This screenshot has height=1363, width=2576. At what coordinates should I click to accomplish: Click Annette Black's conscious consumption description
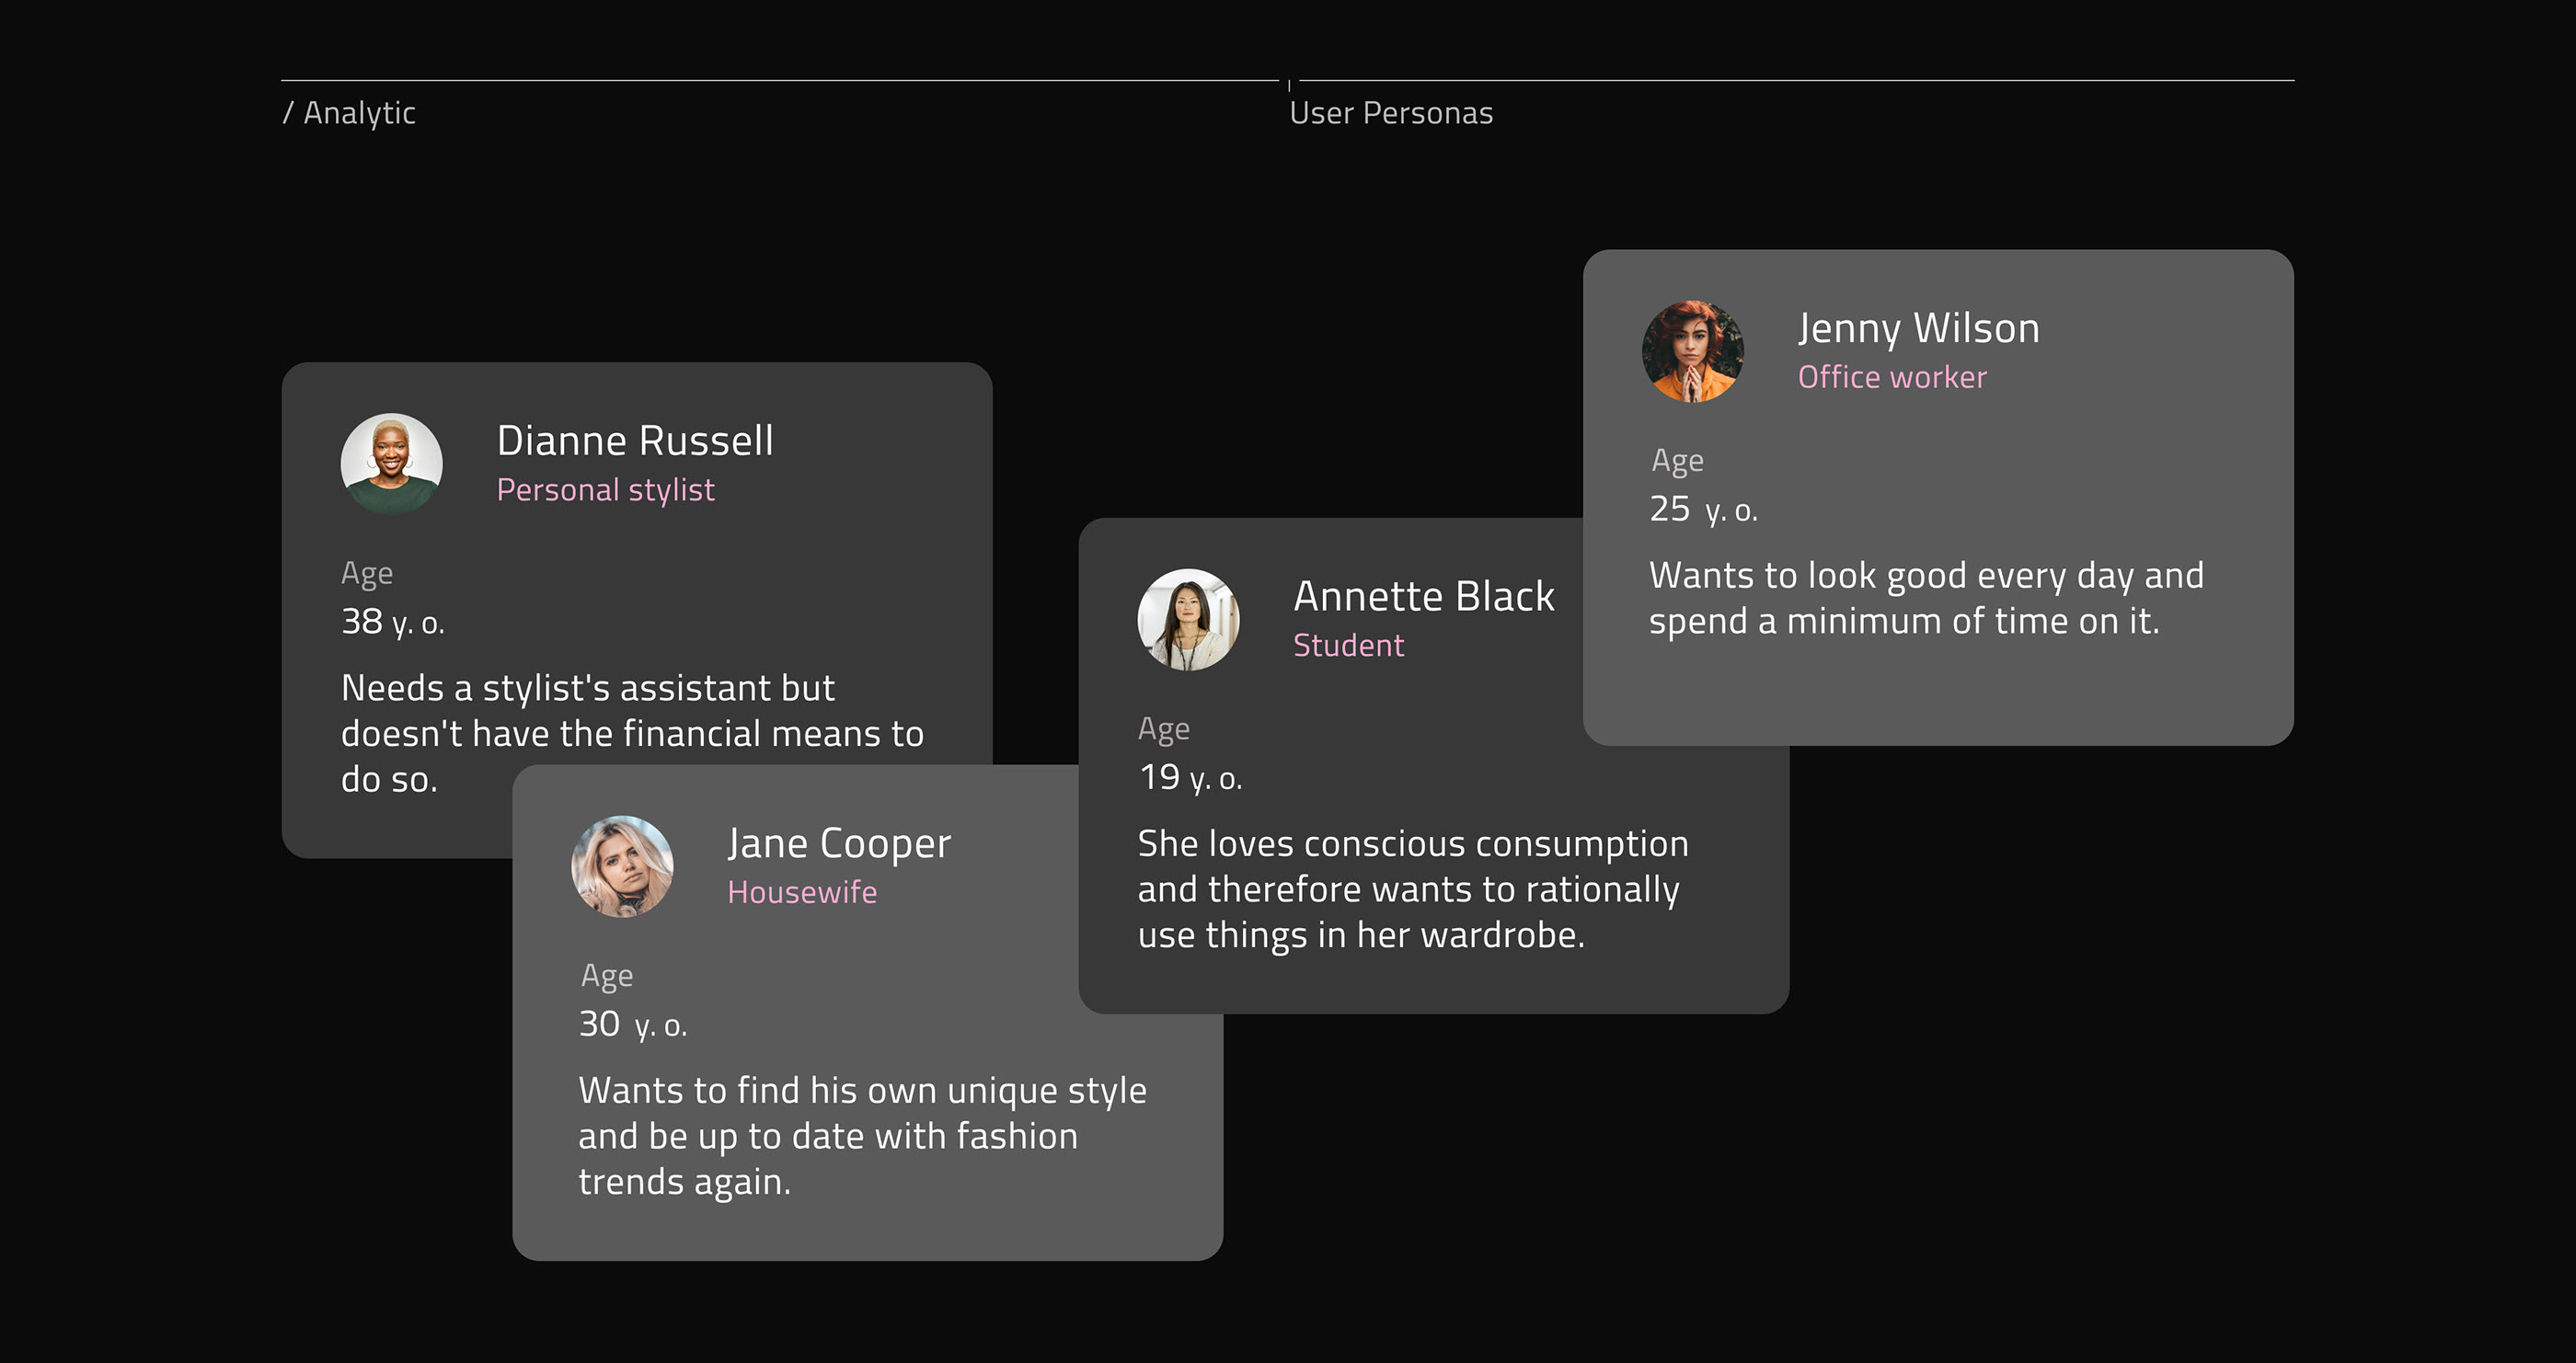click(1412, 889)
